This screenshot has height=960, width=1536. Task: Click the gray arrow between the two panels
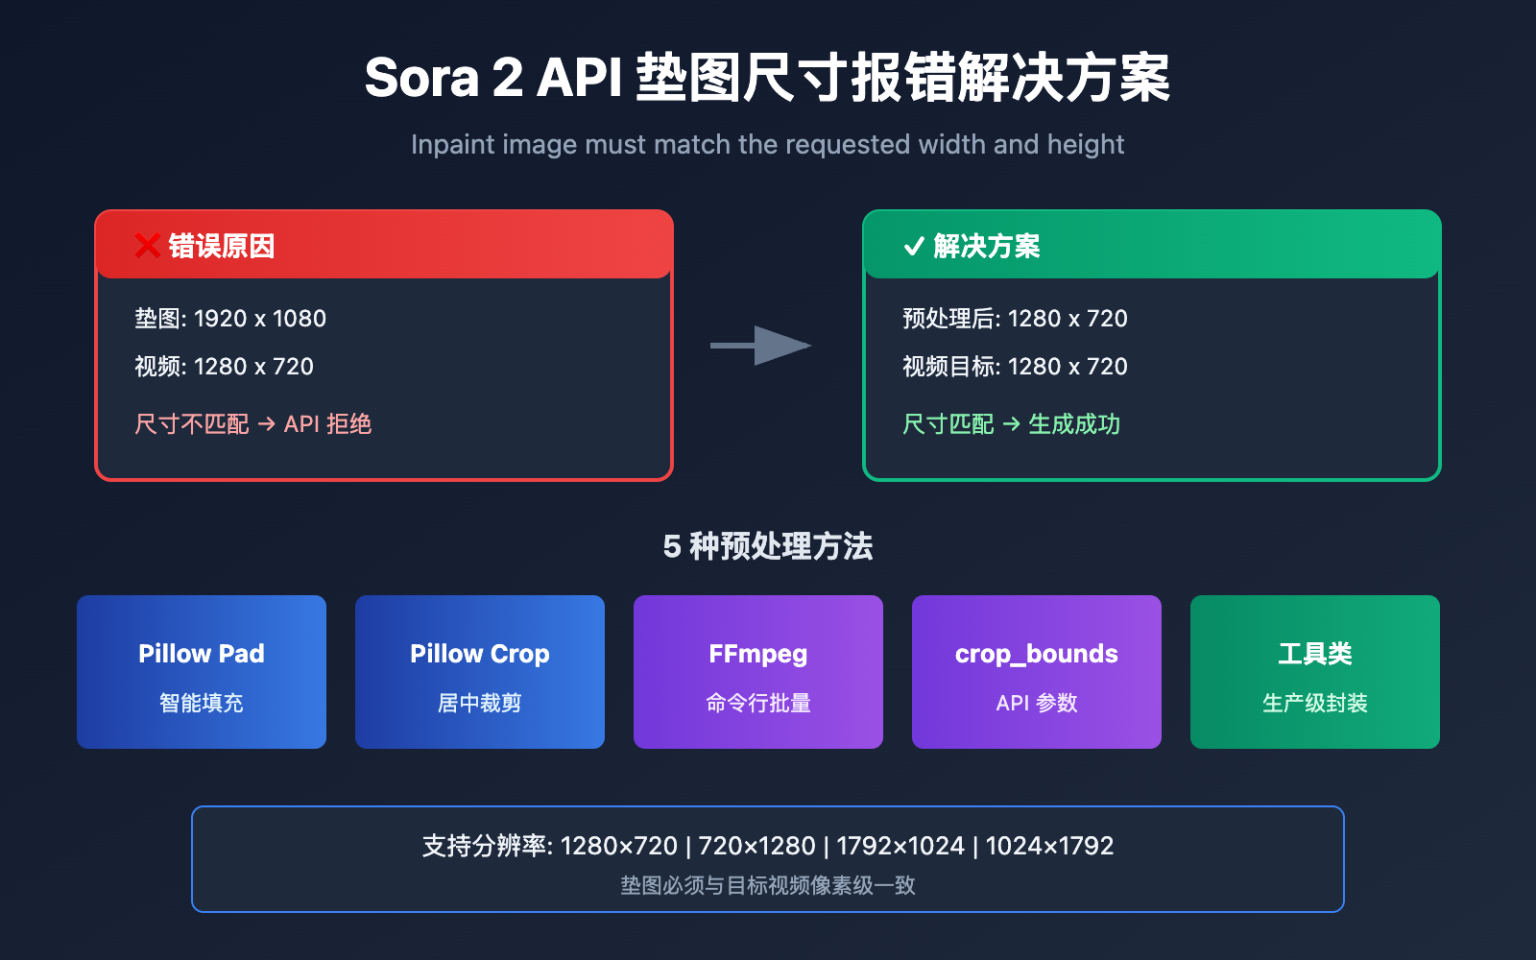(760, 346)
